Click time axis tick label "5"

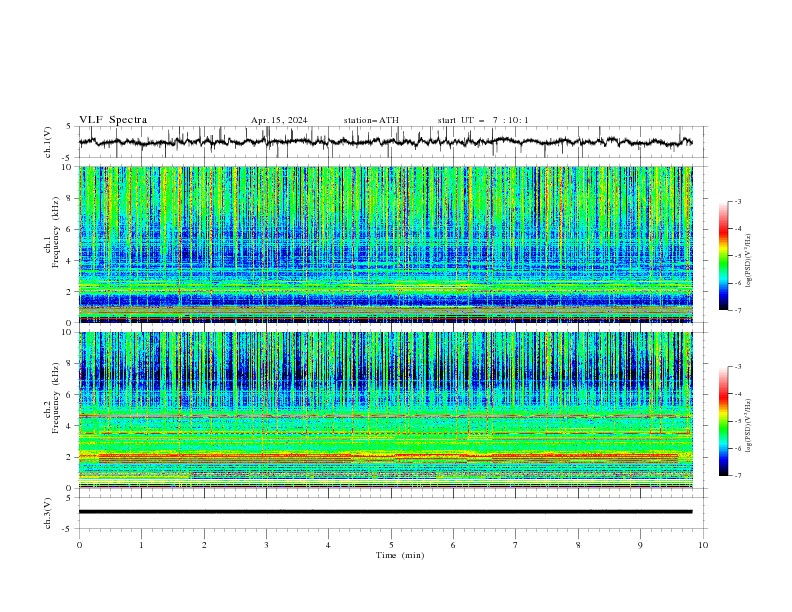click(x=391, y=545)
